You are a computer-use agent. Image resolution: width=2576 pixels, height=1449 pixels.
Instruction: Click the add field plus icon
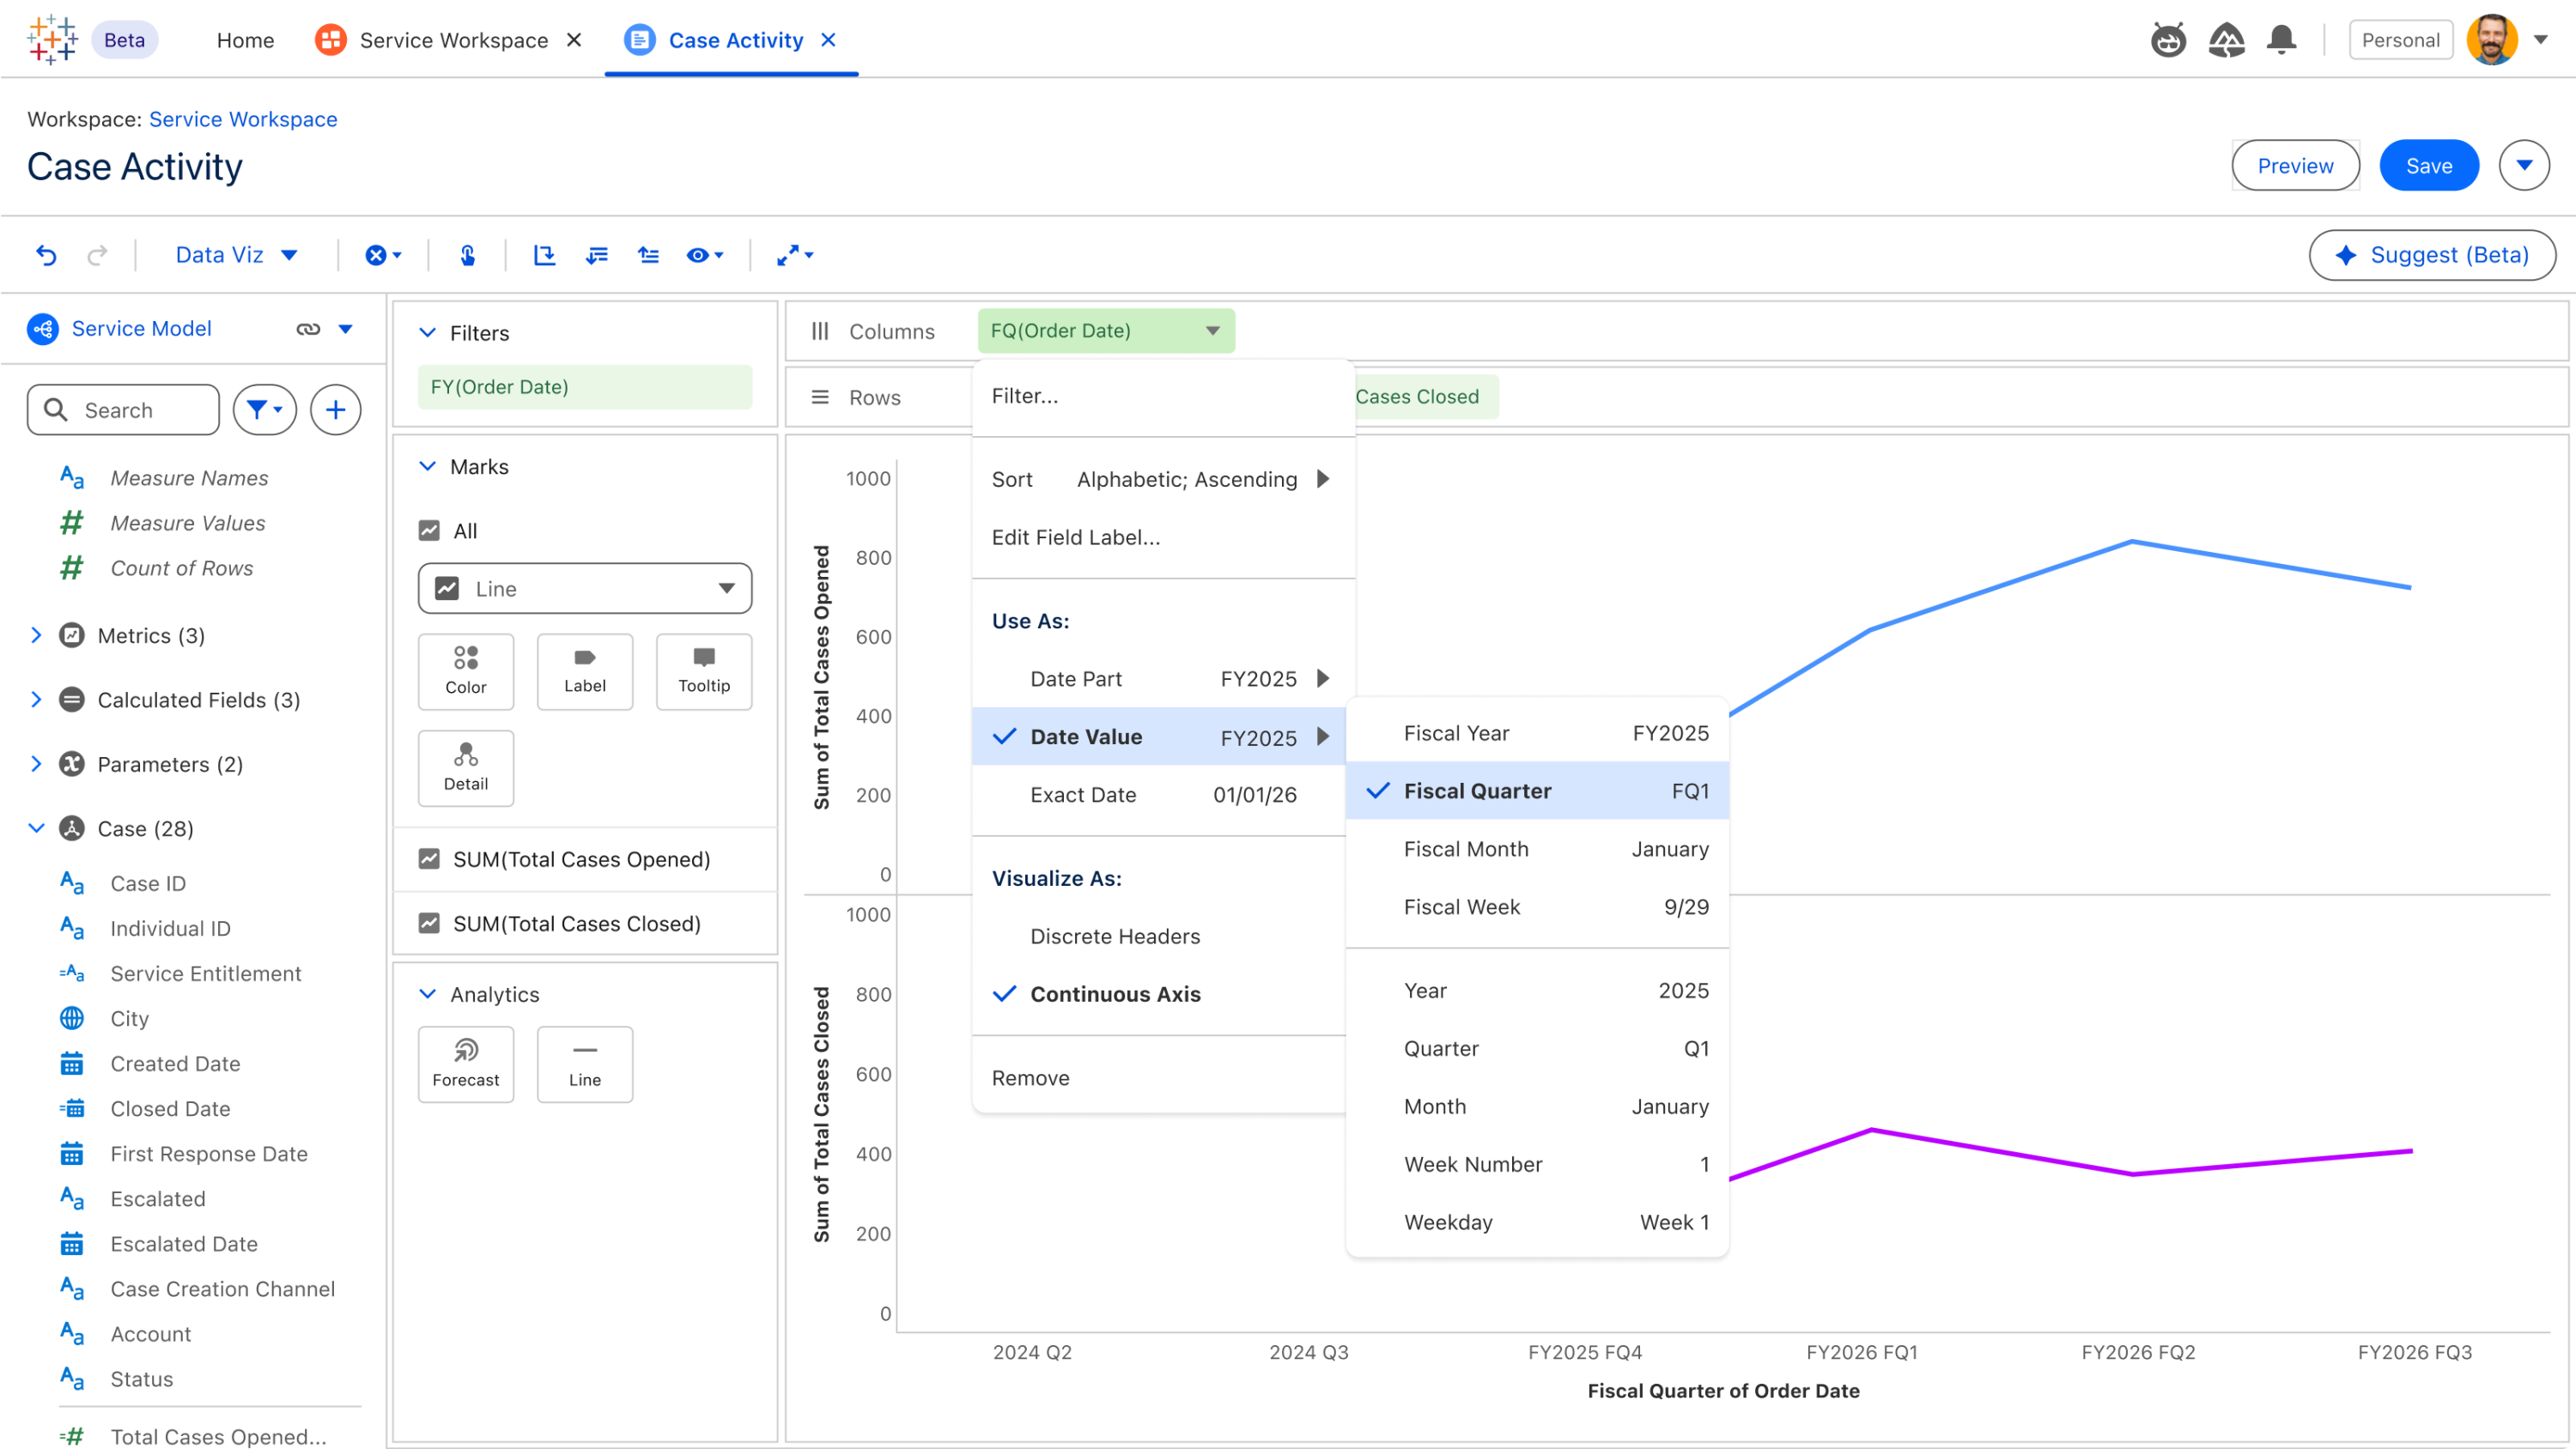coord(335,410)
